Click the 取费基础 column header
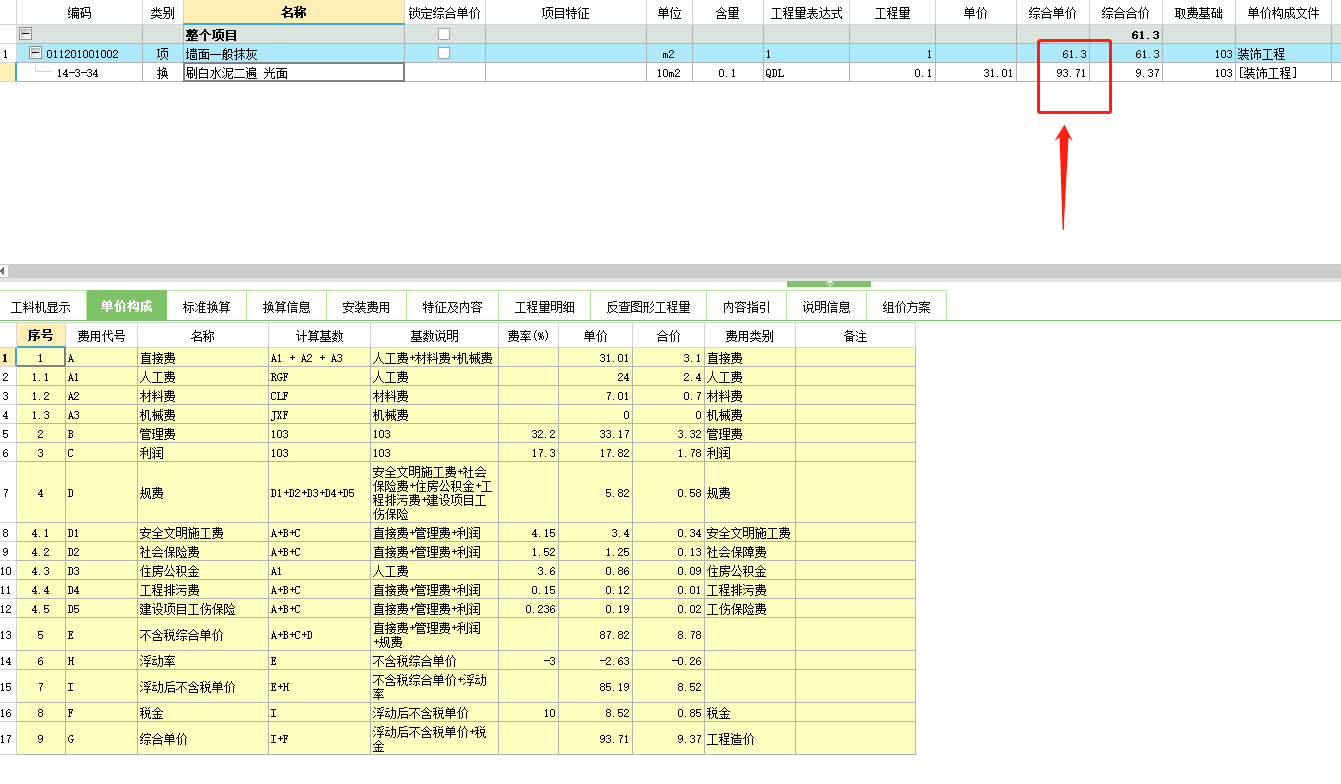 1199,13
